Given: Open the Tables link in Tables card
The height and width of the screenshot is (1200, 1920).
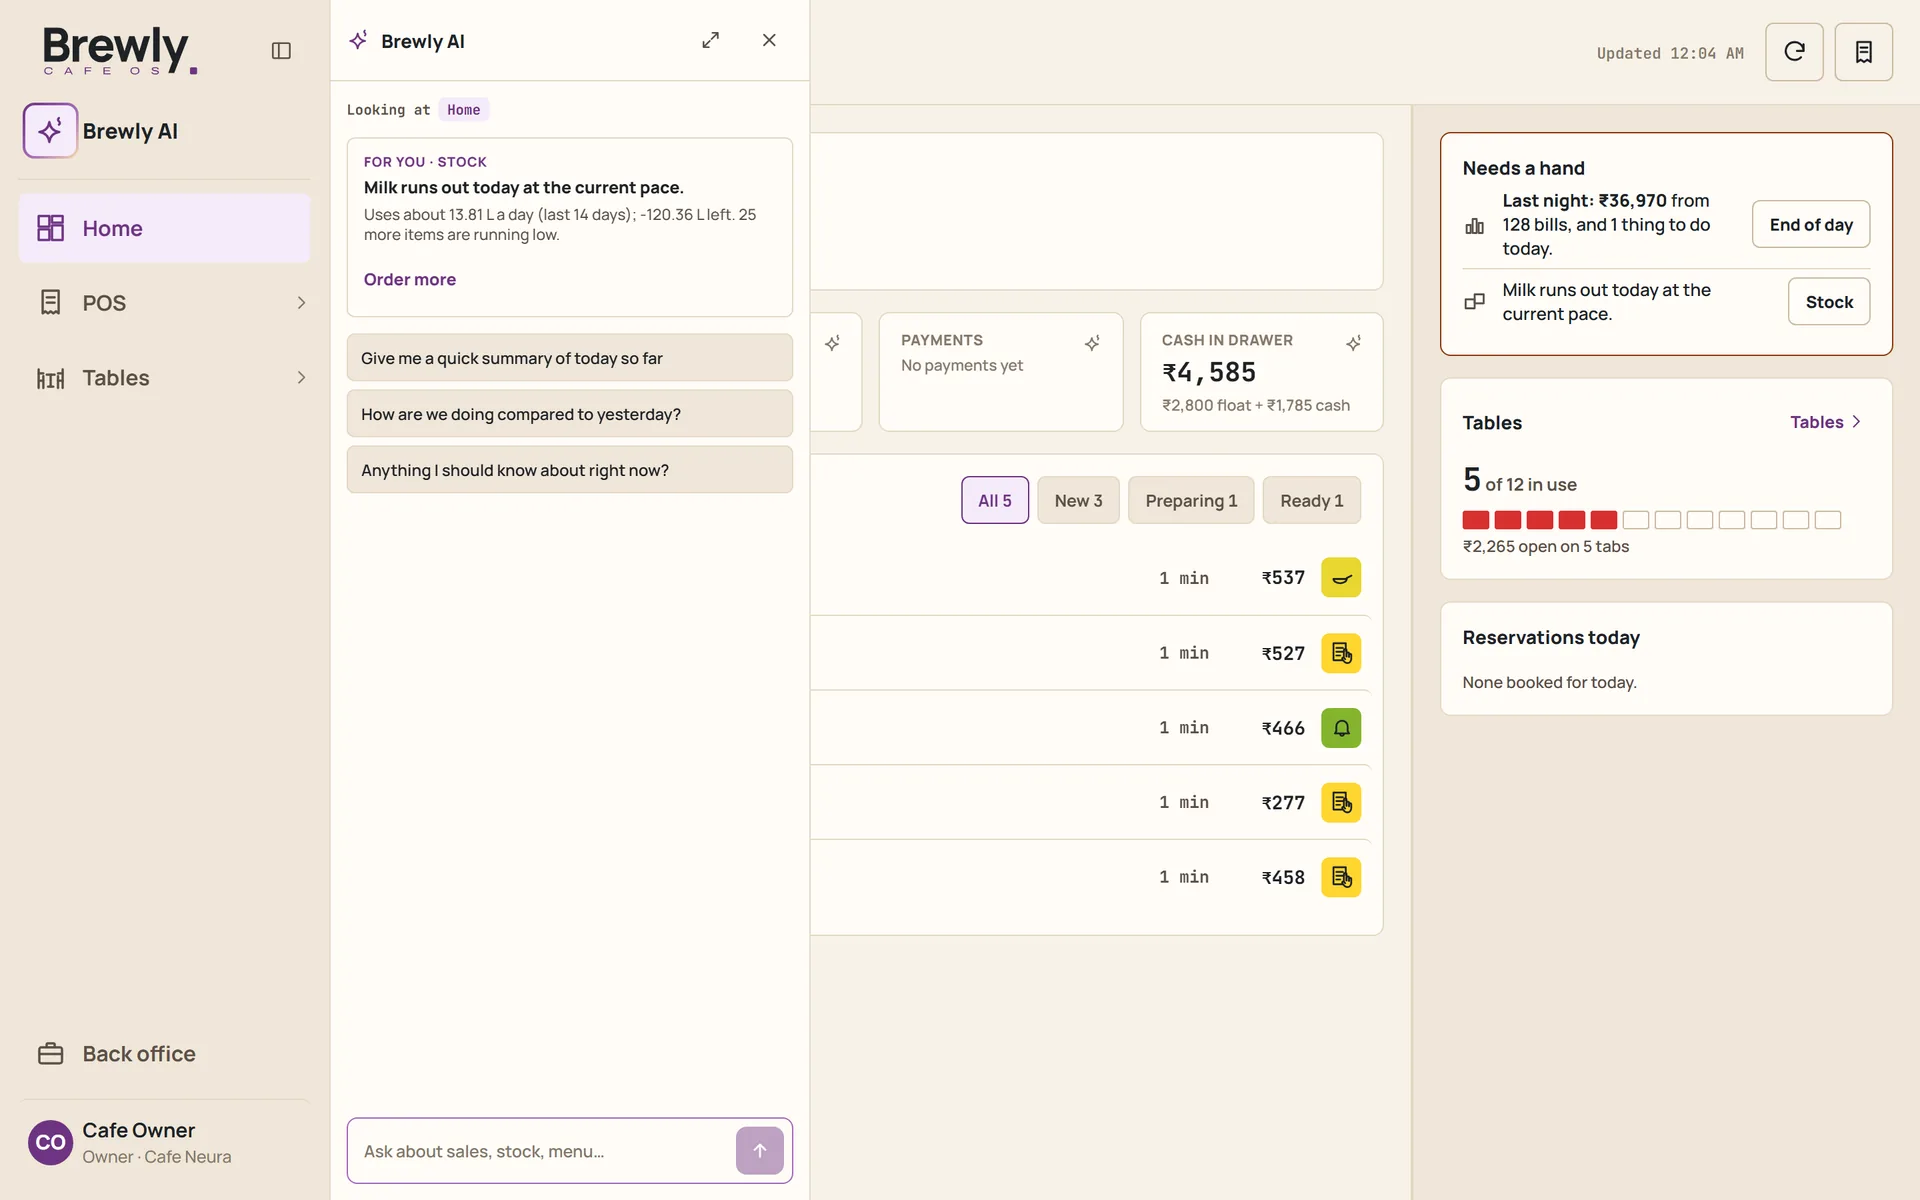Looking at the screenshot, I should (1826, 422).
